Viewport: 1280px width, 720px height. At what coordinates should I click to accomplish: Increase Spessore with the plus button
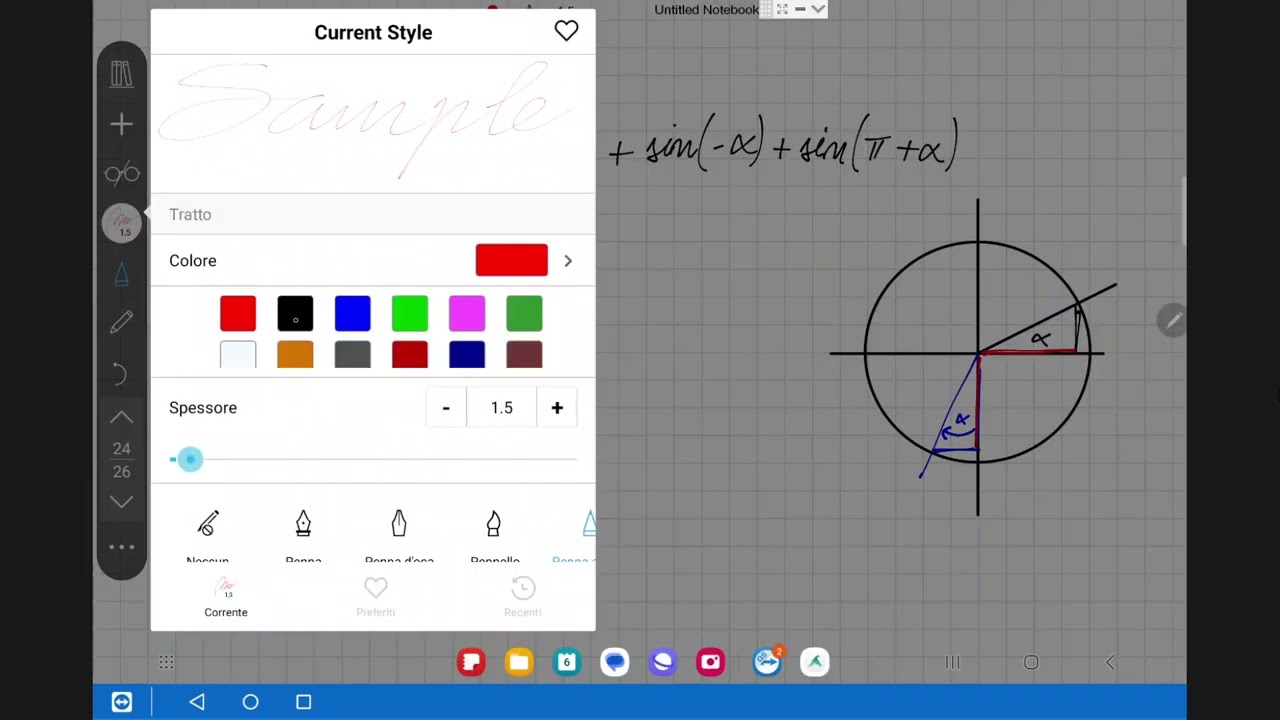557,408
